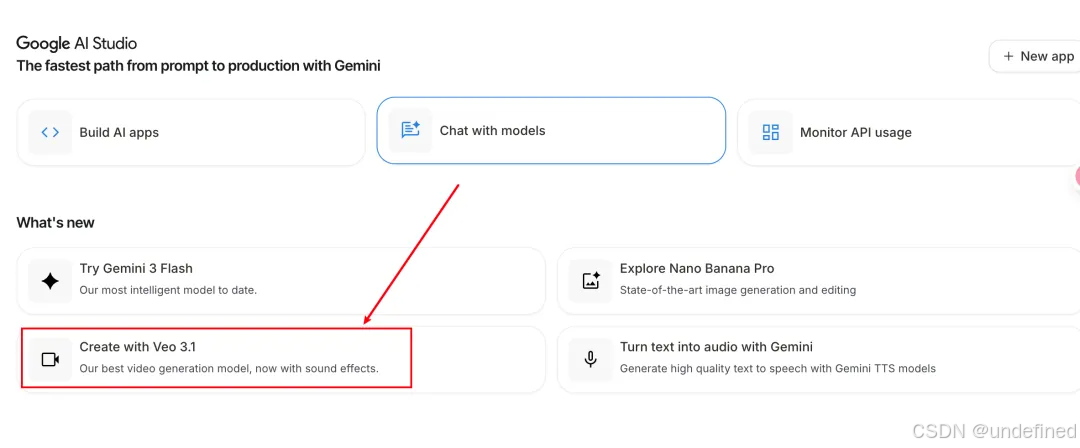This screenshot has width=1080, height=448.
Task: Click 'Create with Veo 3.1' title text
Action: pyautogui.click(x=138, y=347)
